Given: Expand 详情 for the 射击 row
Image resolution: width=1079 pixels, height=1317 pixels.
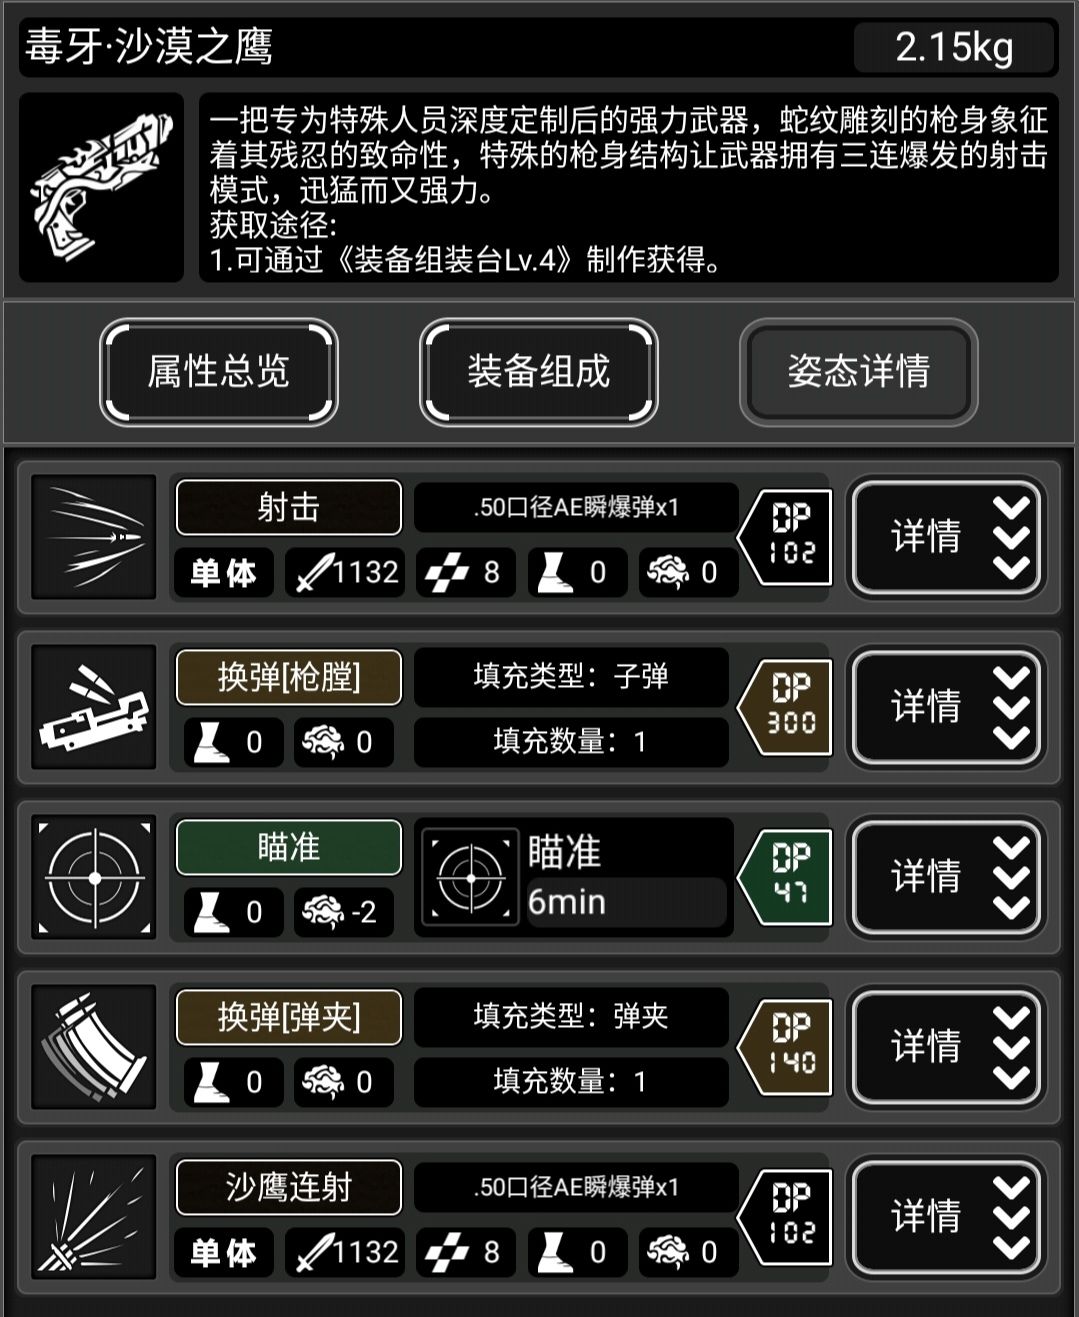Looking at the screenshot, I should [x=947, y=537].
